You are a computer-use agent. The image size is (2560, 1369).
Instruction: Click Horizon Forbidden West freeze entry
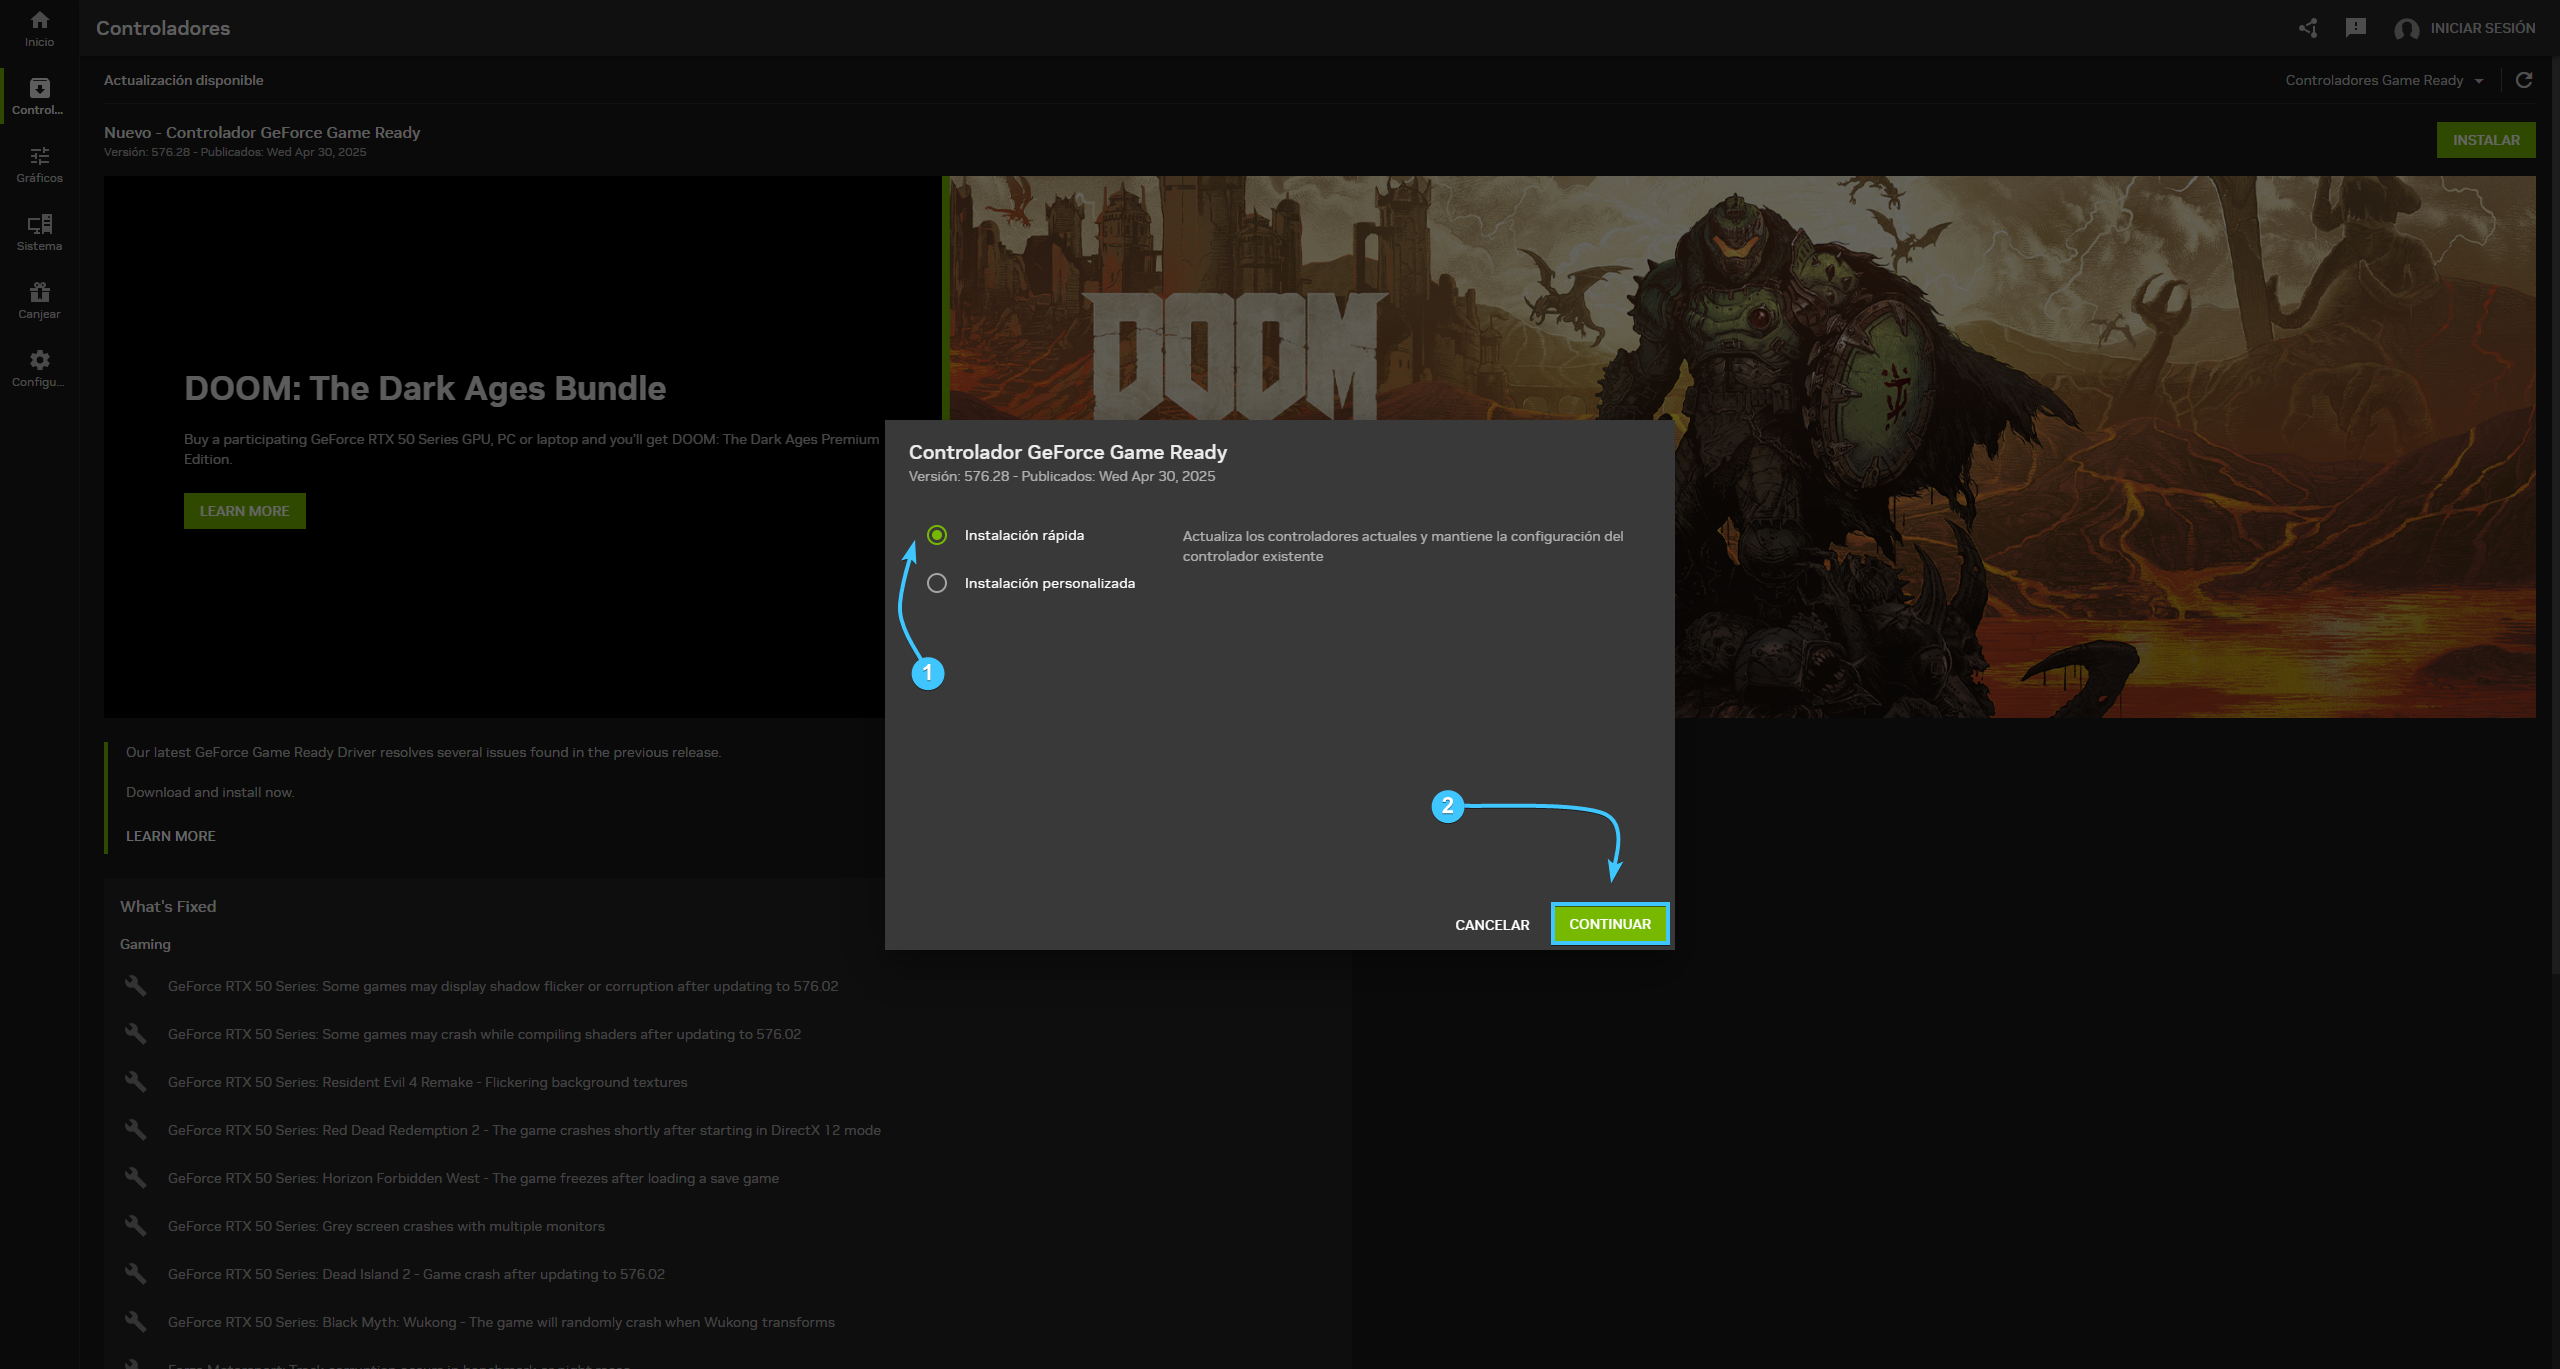point(473,1178)
